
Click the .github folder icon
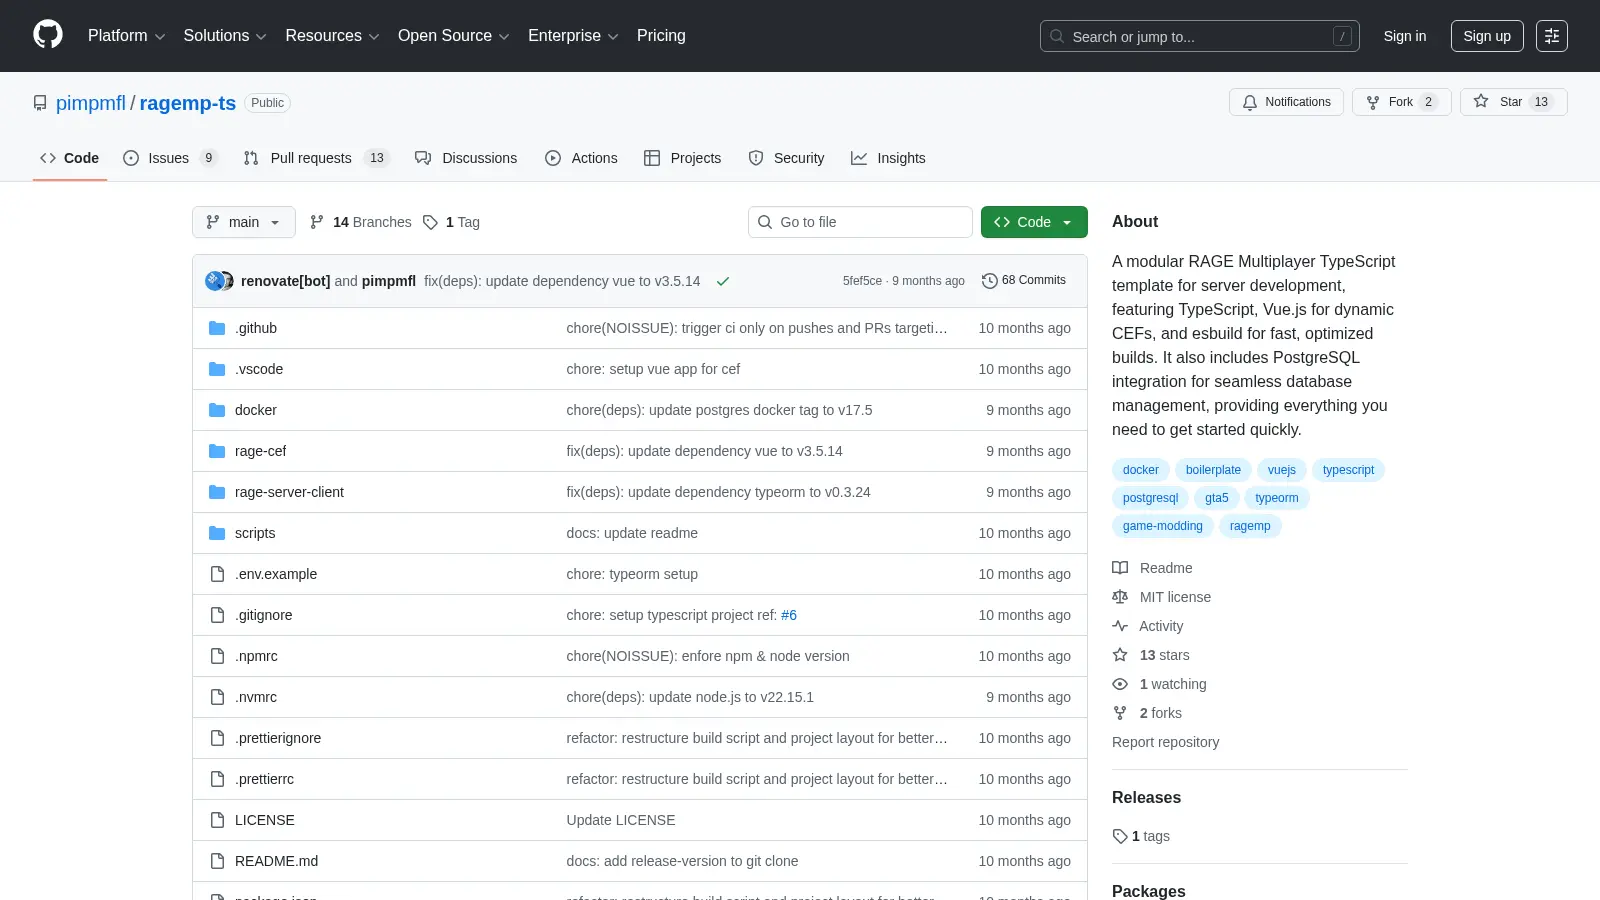click(217, 328)
